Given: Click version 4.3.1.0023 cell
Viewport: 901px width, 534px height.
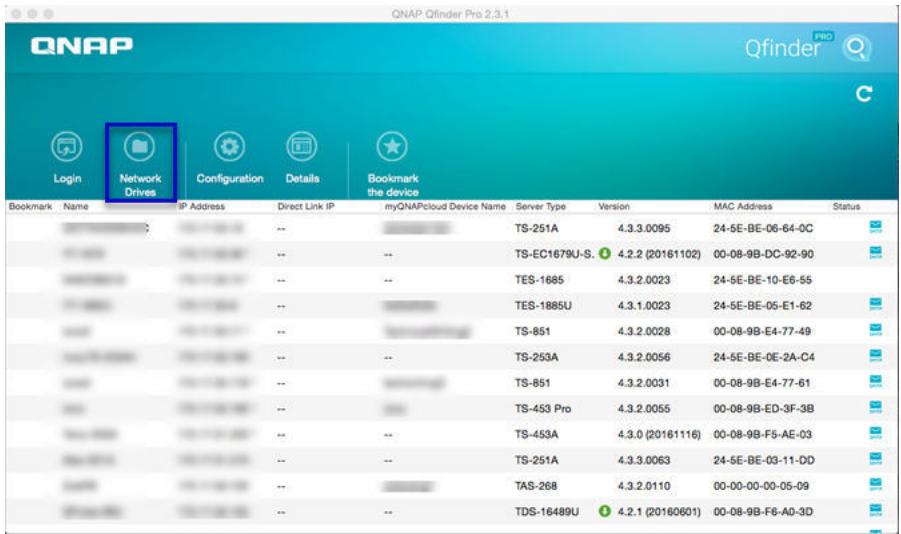Looking at the screenshot, I should (644, 306).
